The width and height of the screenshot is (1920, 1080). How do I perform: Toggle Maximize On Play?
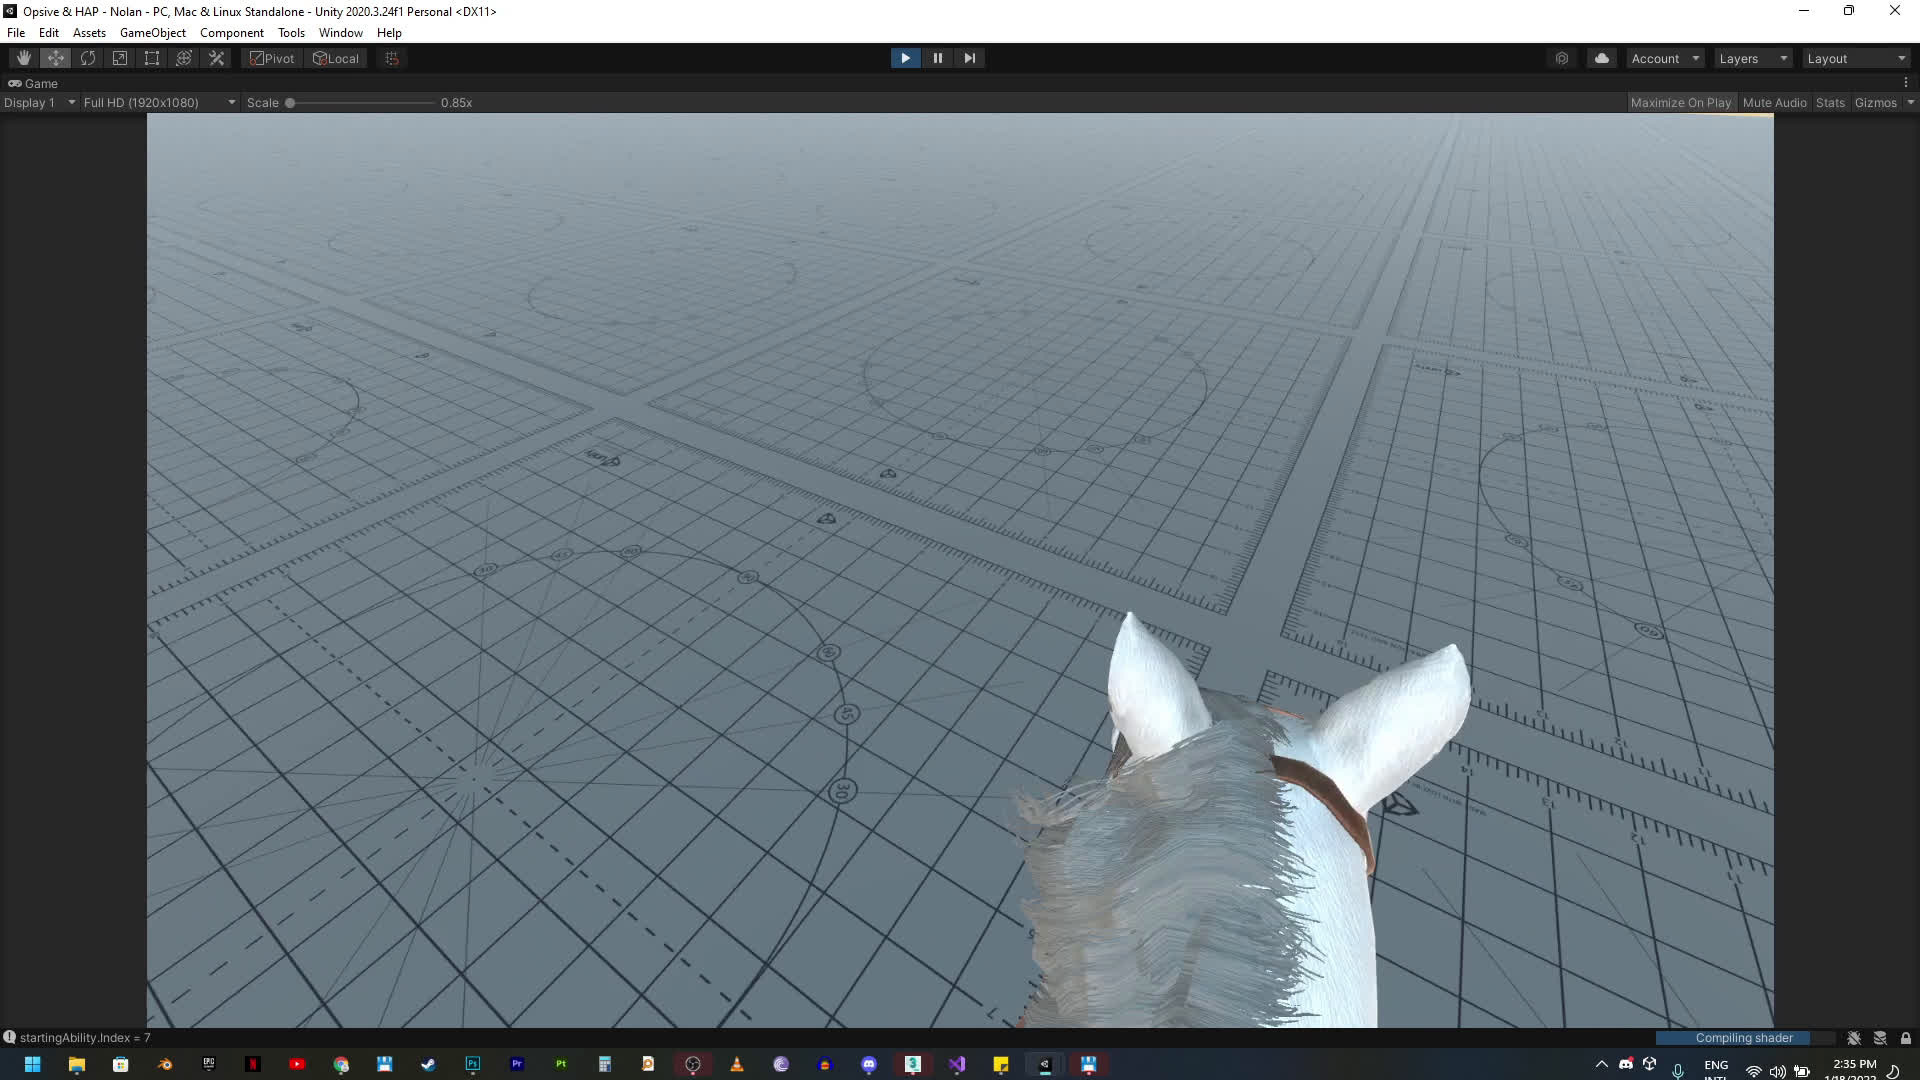[1680, 102]
